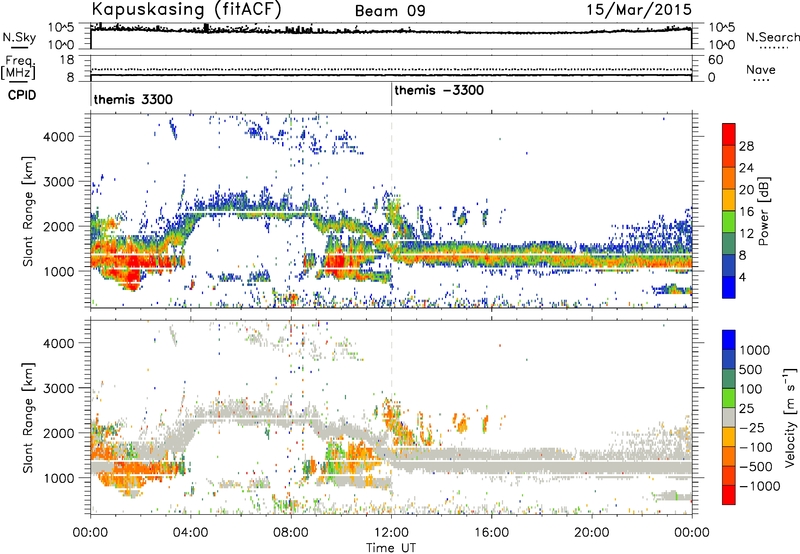800x554 pixels.
Task: Click the 'Power [dB]' color bar label
Action: pyautogui.click(x=763, y=211)
